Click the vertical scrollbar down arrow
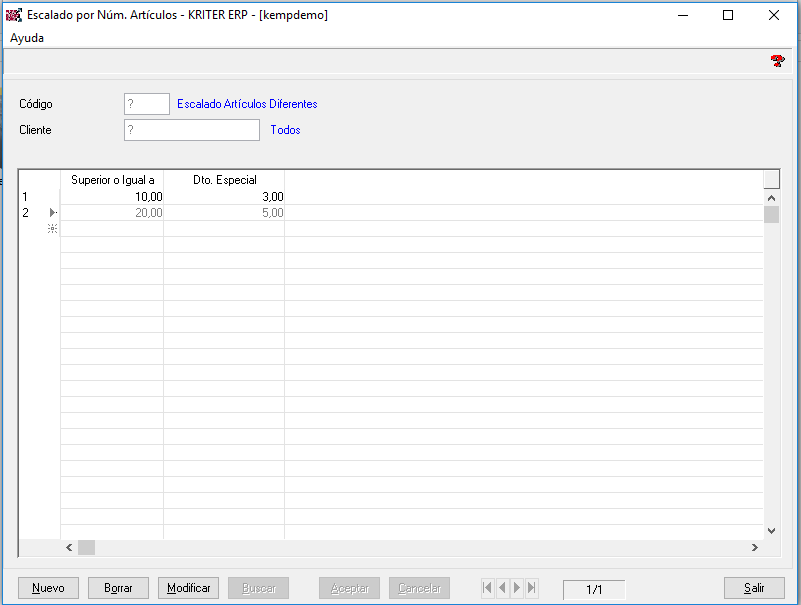The height and width of the screenshot is (605, 801). [771, 531]
